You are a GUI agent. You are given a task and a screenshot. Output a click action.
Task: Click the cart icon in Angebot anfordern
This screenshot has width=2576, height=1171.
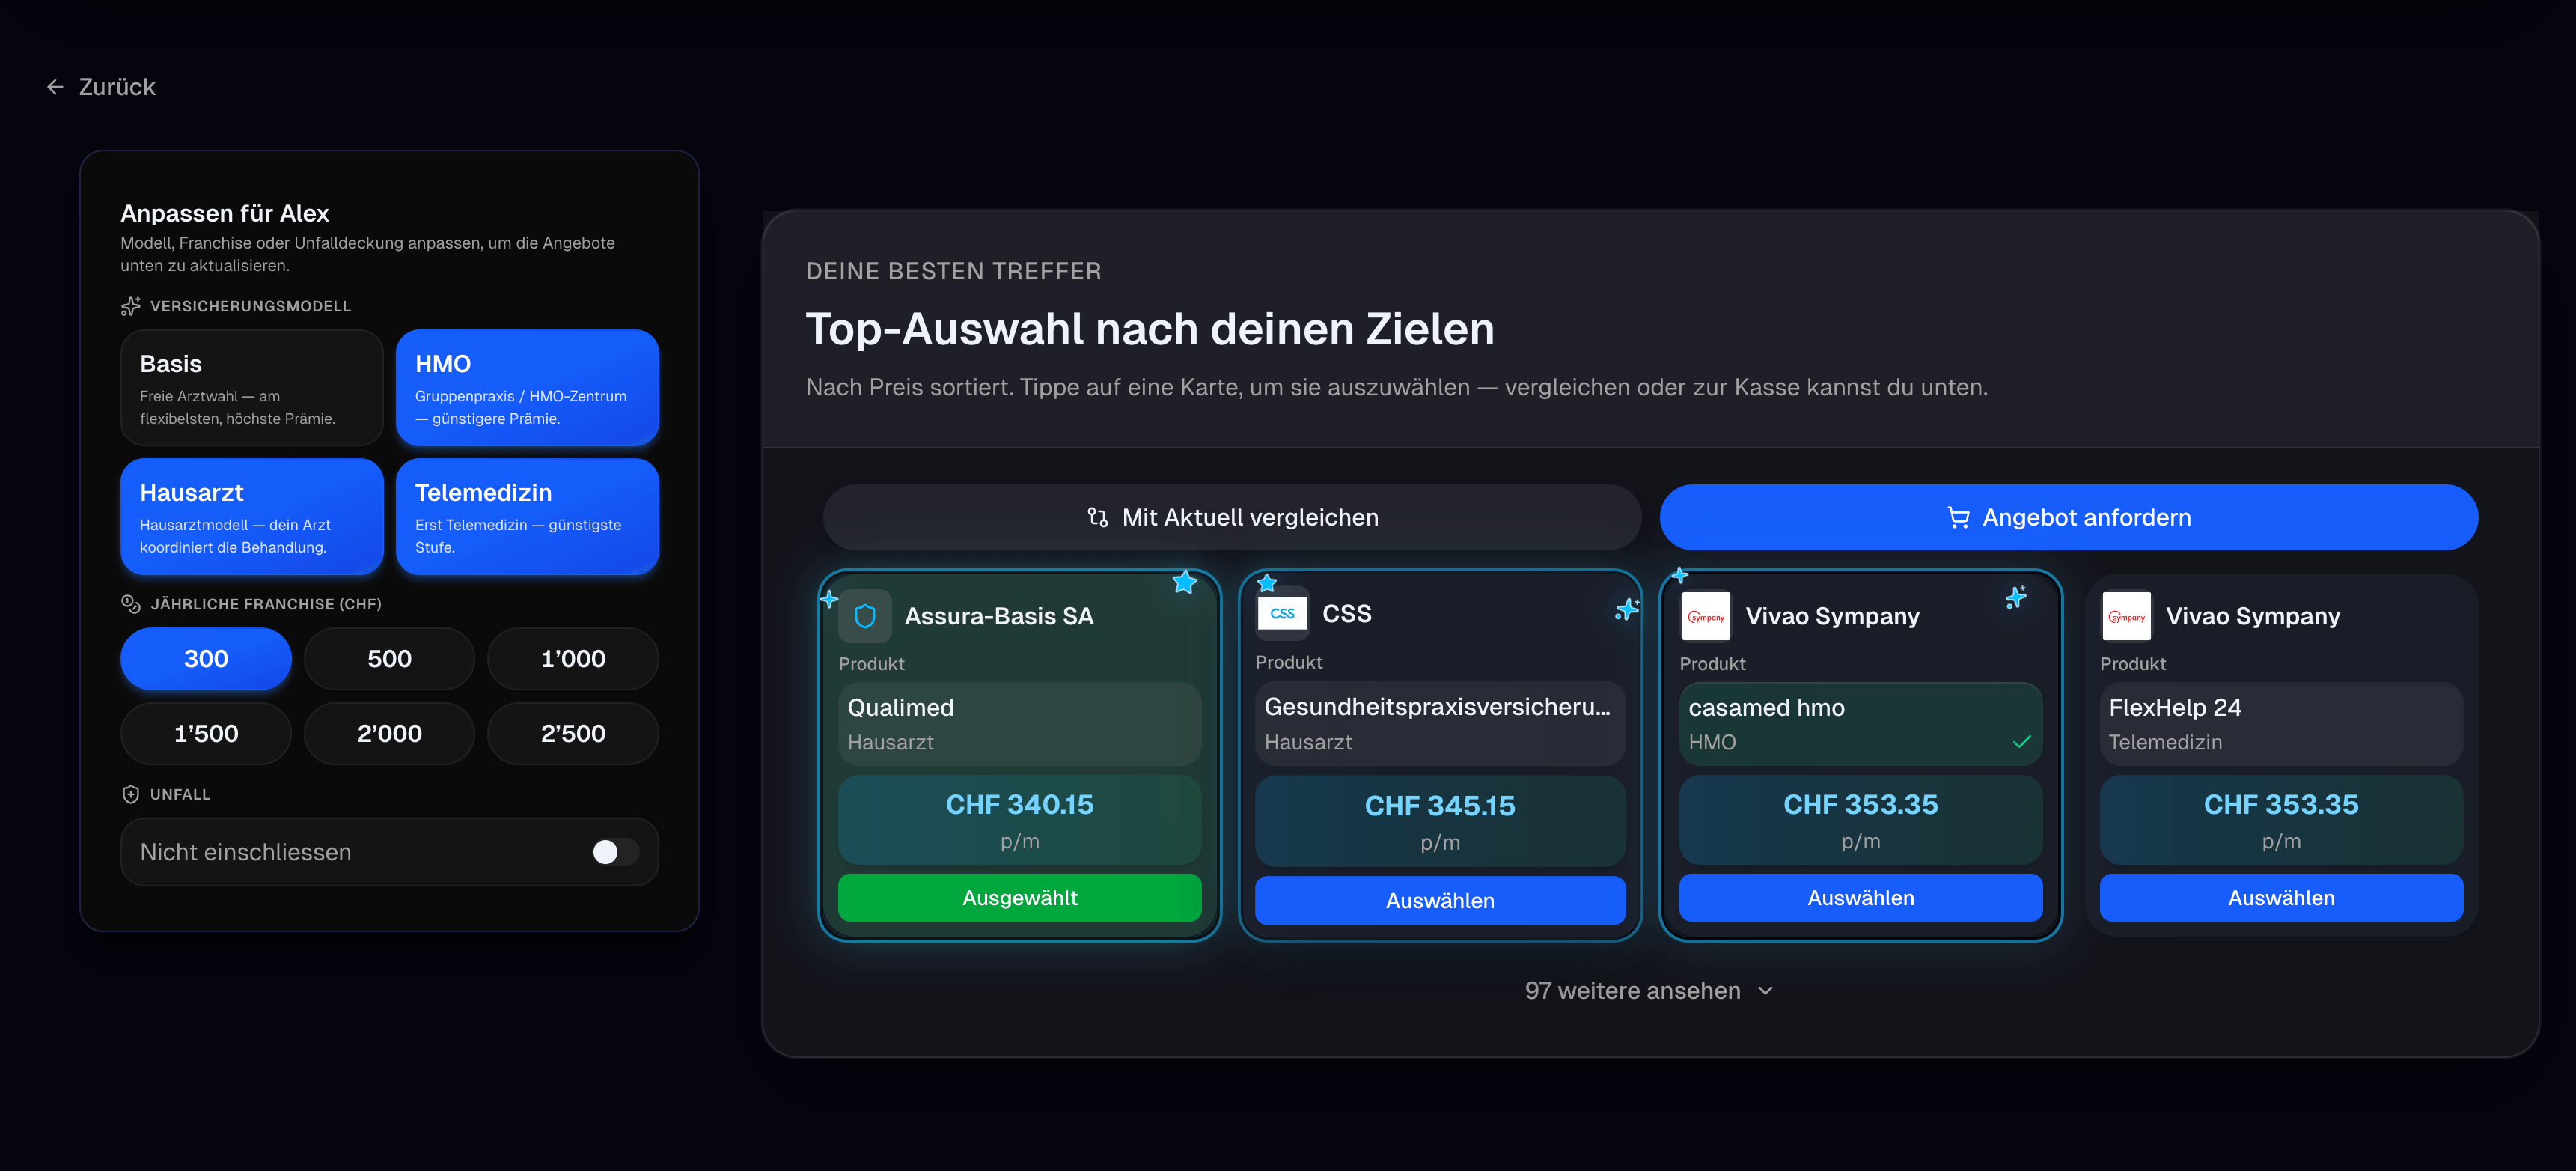point(1958,517)
